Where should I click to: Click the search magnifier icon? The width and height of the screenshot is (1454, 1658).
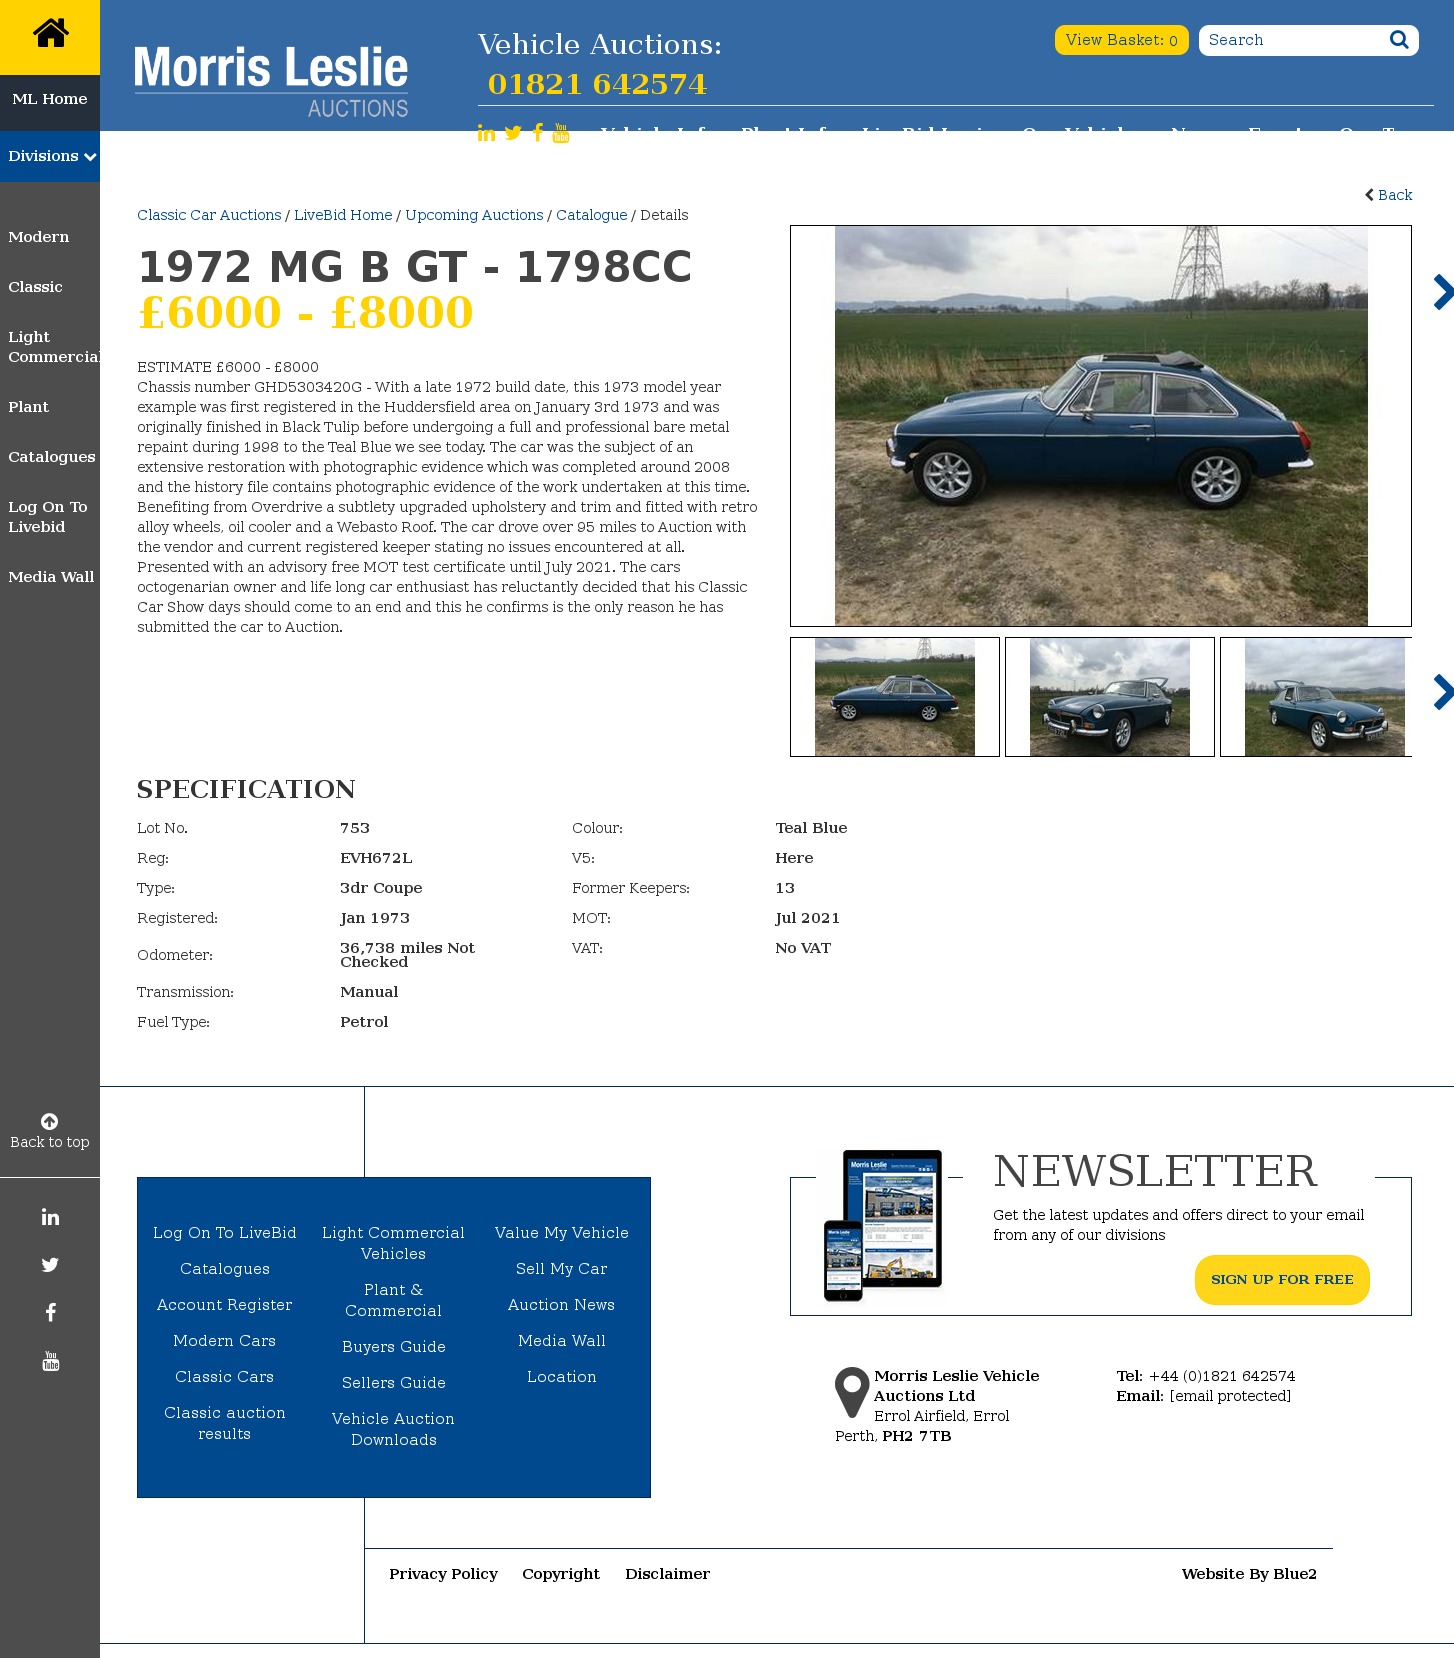(1399, 40)
